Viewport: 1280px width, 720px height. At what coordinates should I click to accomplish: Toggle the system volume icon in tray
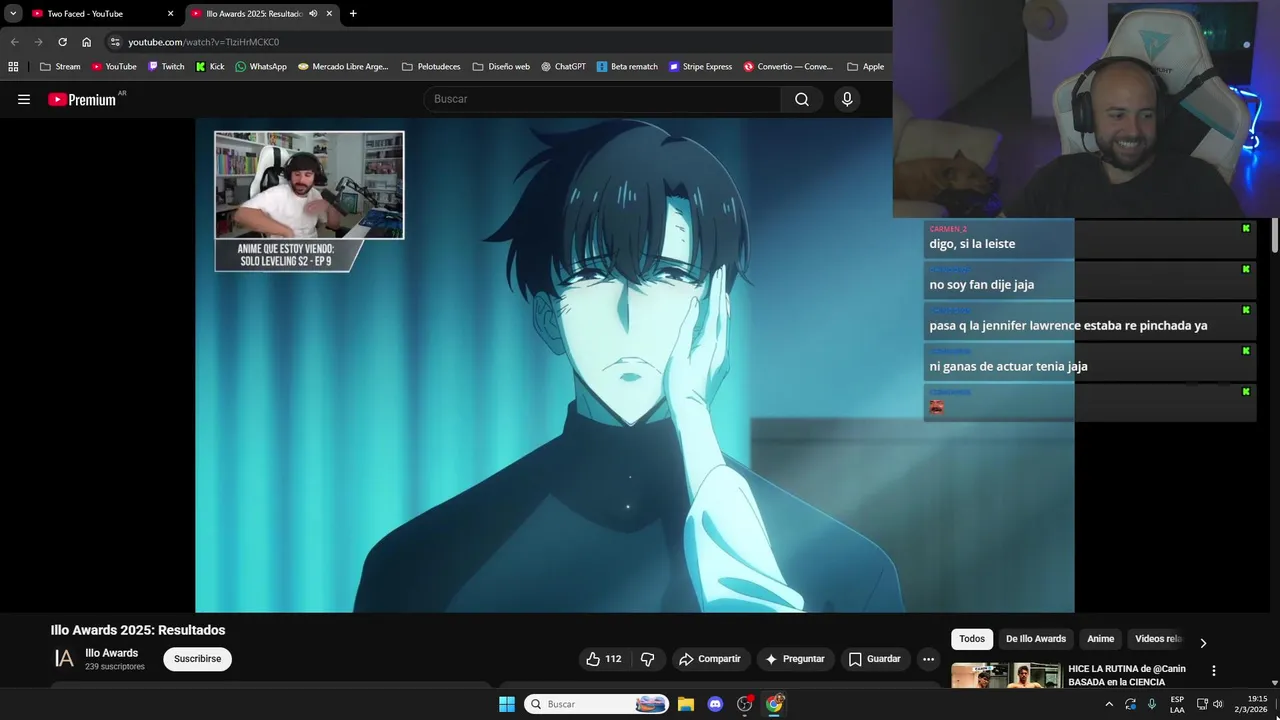click(x=1218, y=704)
